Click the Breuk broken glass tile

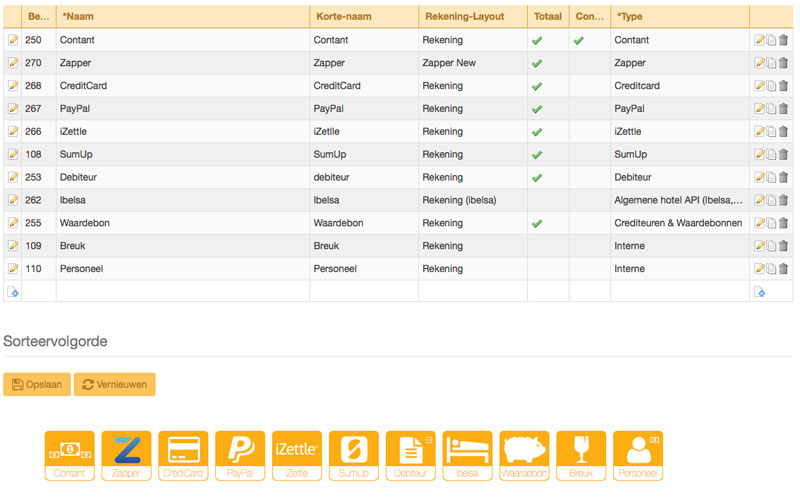point(581,455)
